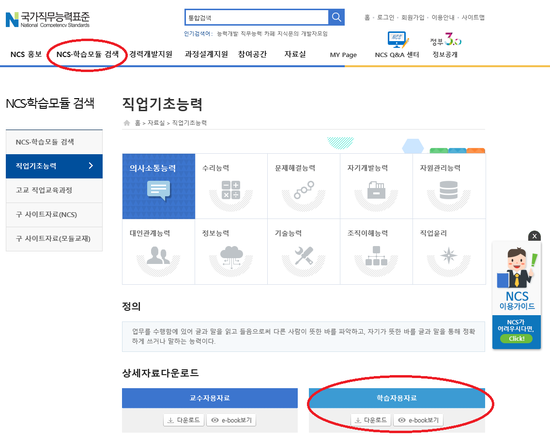
Task: Click 자료실 in the breadcrumb
Action: (156, 123)
